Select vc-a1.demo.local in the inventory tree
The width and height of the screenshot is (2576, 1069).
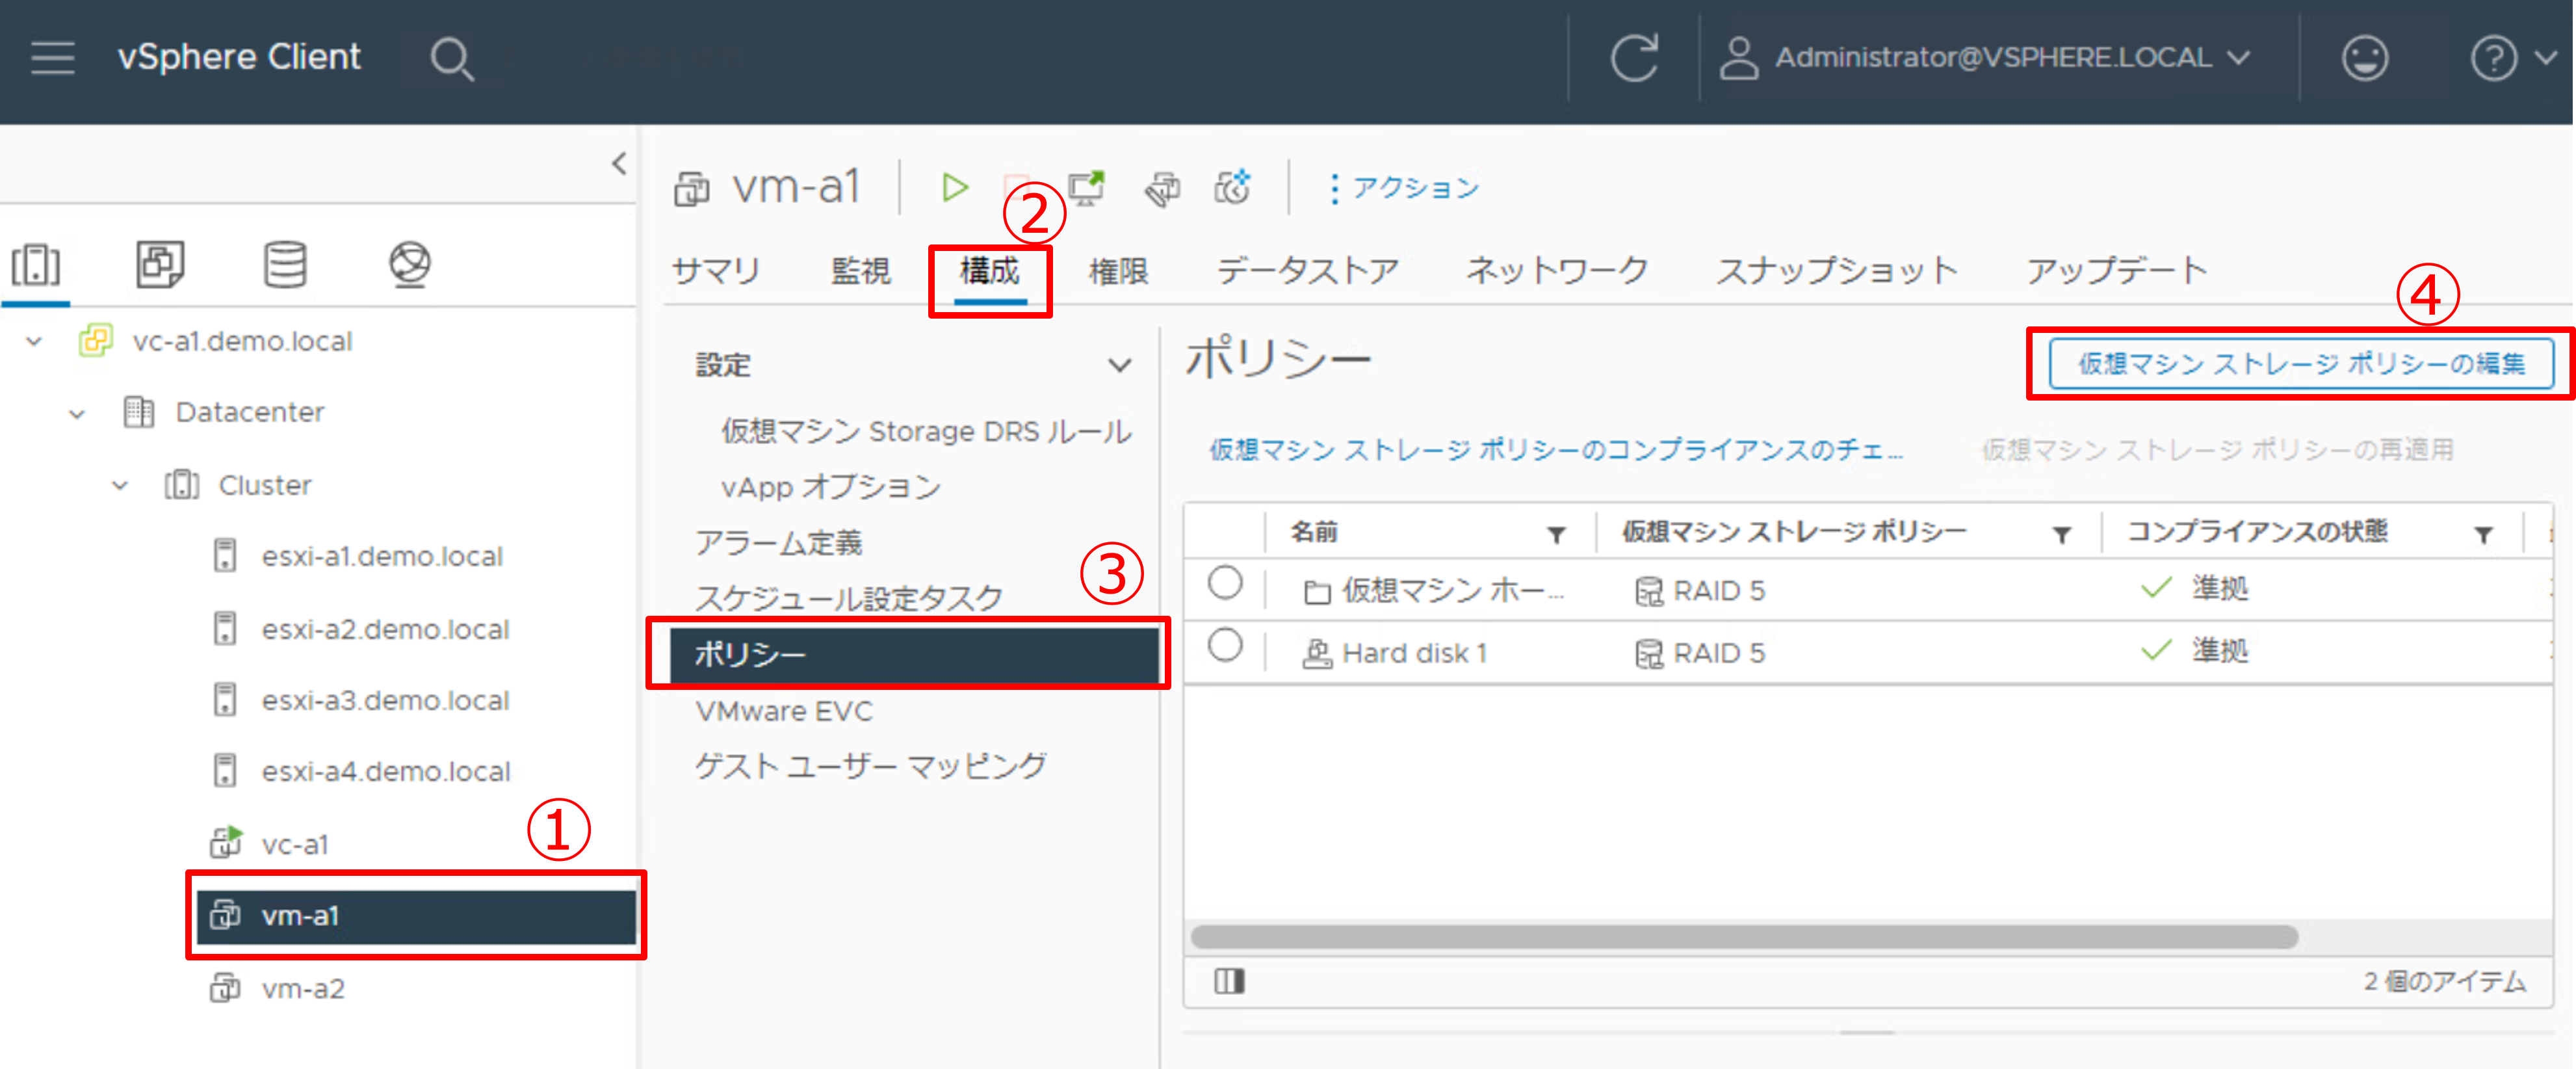point(242,342)
